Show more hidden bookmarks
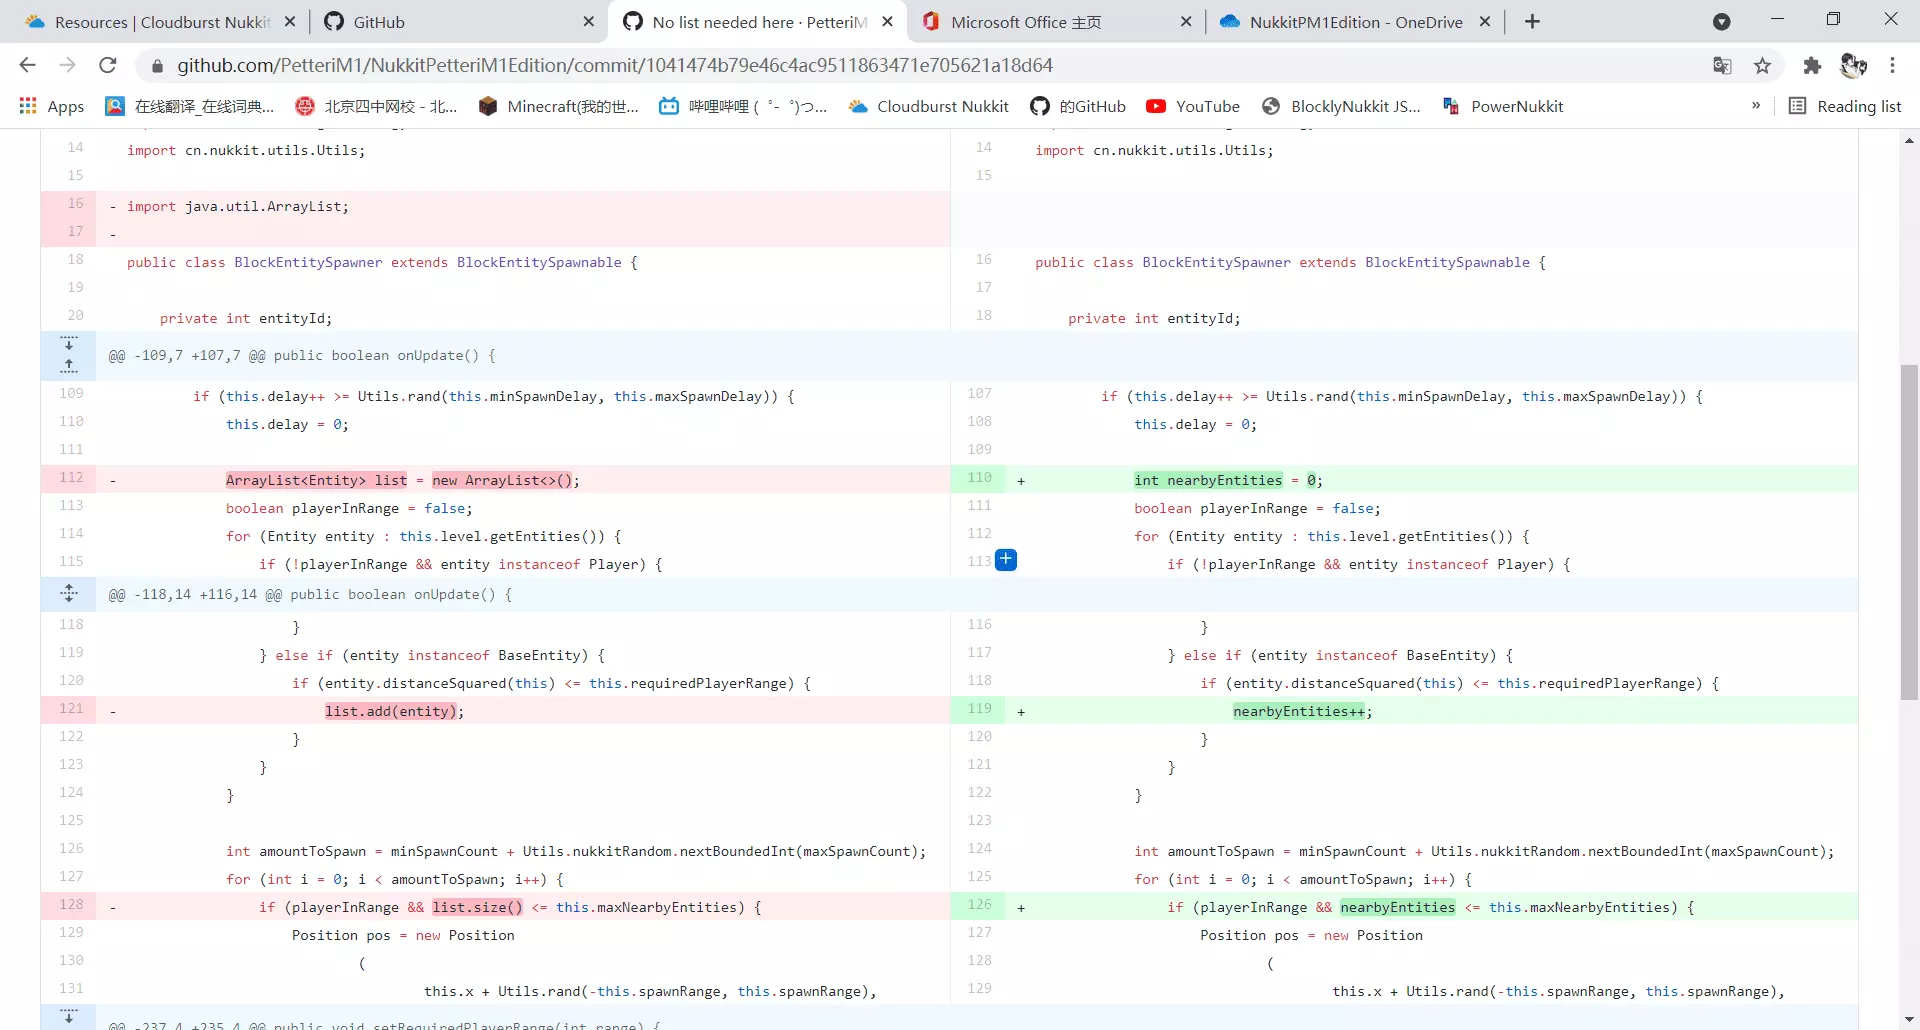Image resolution: width=1920 pixels, height=1030 pixels. tap(1756, 106)
